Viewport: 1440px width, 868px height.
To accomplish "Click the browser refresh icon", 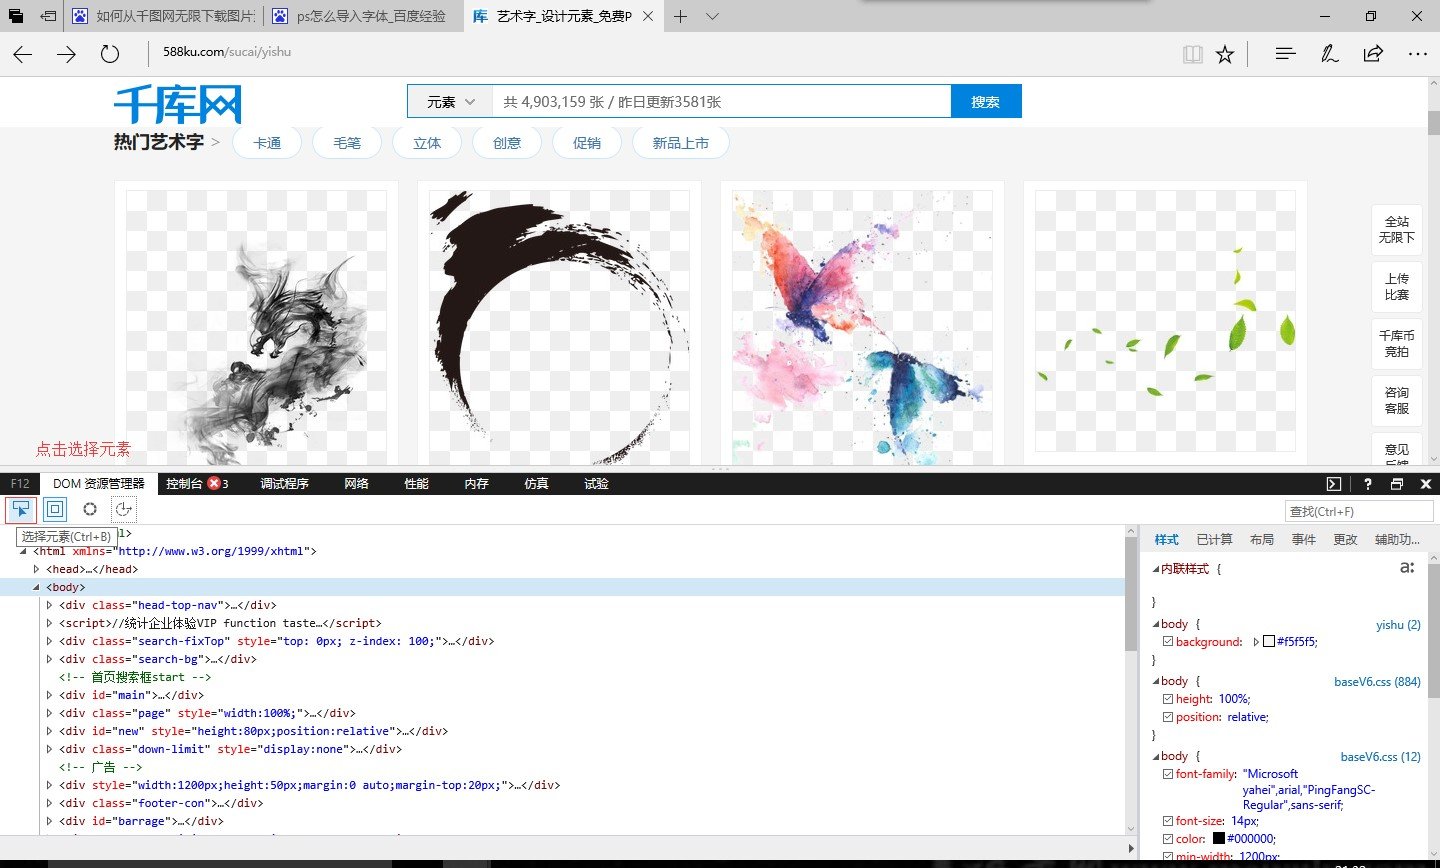I will [110, 54].
